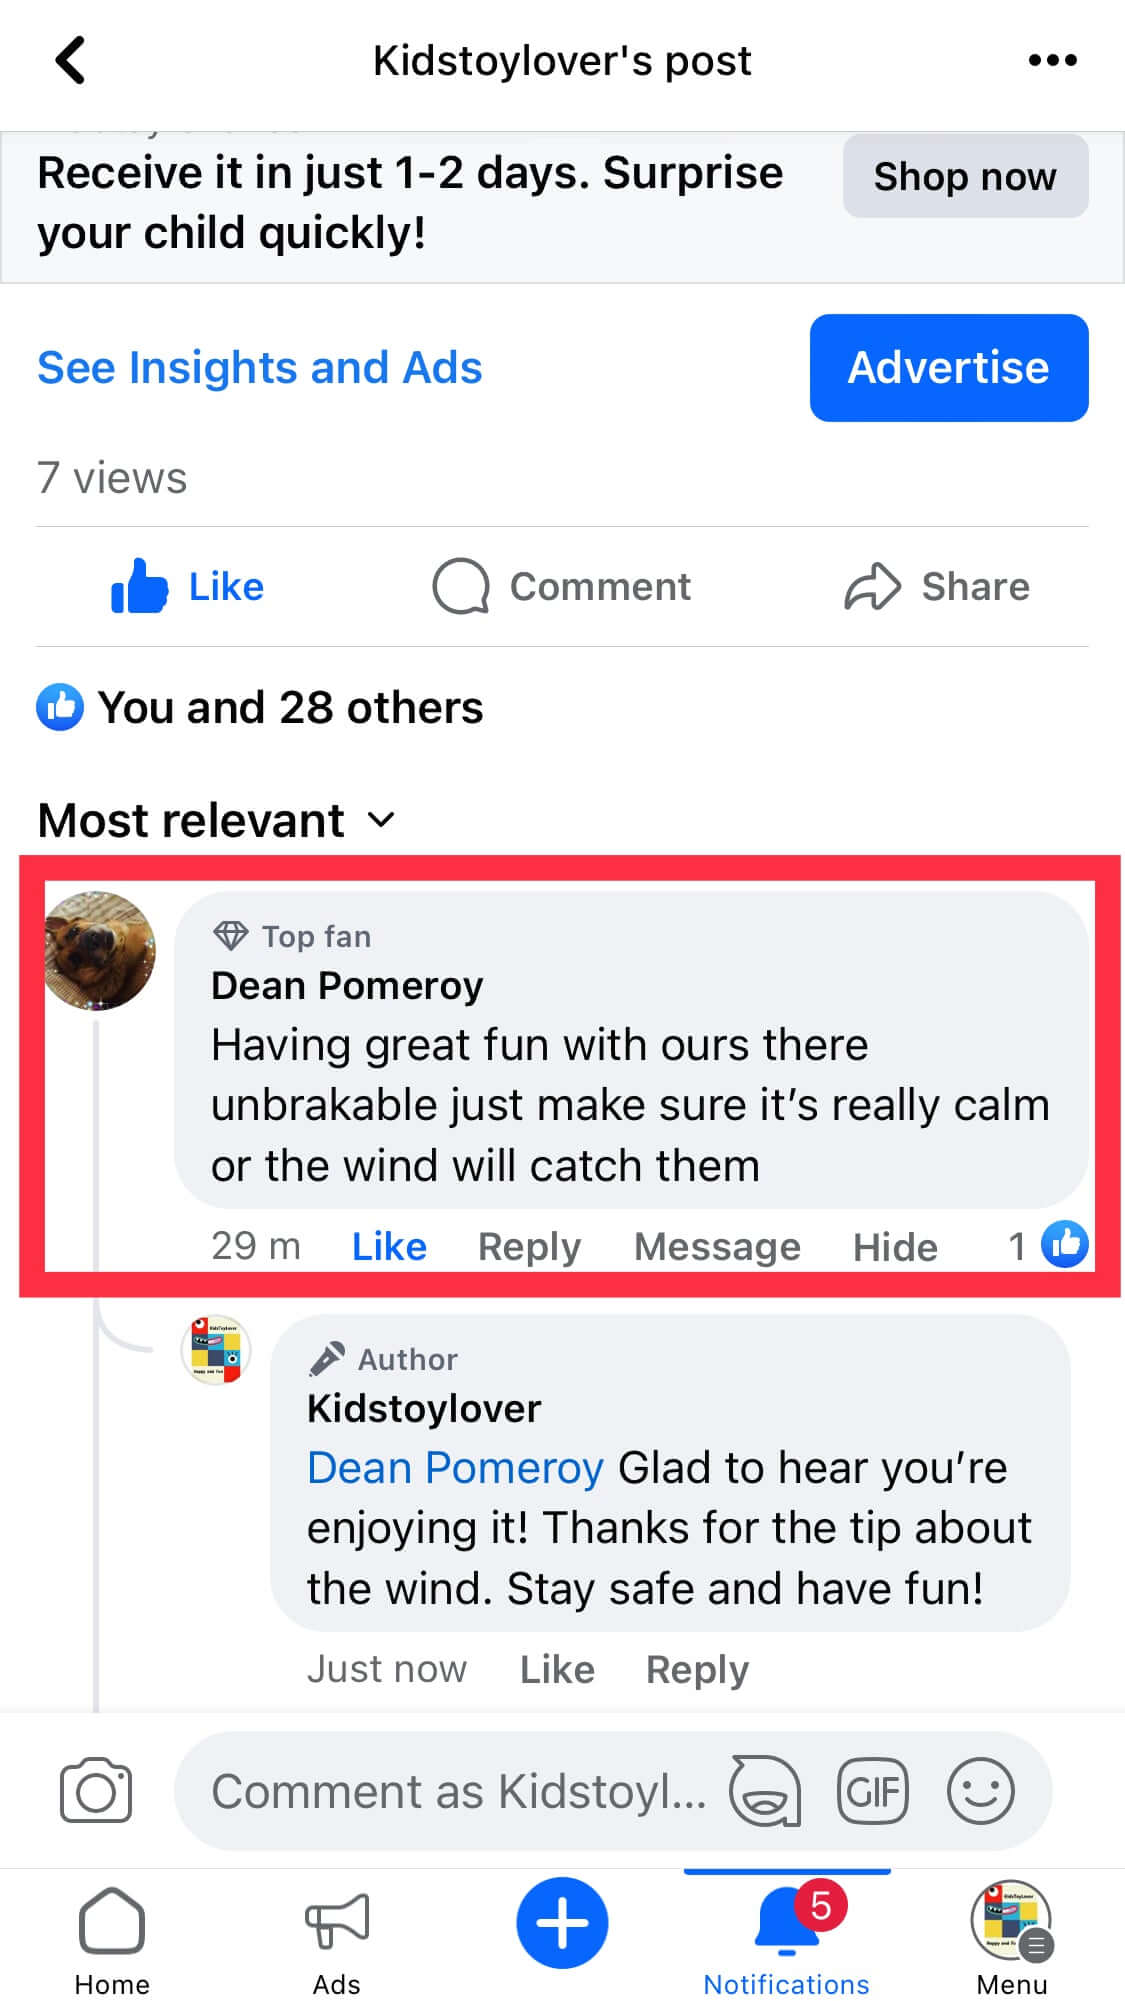Open the three-dots post options menu
Image resolution: width=1125 pixels, height=2001 pixels.
(1052, 60)
